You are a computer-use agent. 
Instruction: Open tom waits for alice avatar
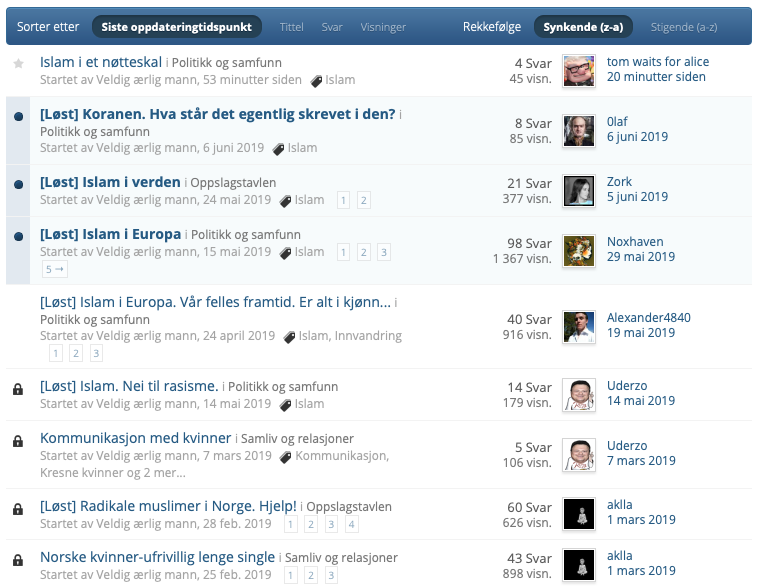(578, 71)
